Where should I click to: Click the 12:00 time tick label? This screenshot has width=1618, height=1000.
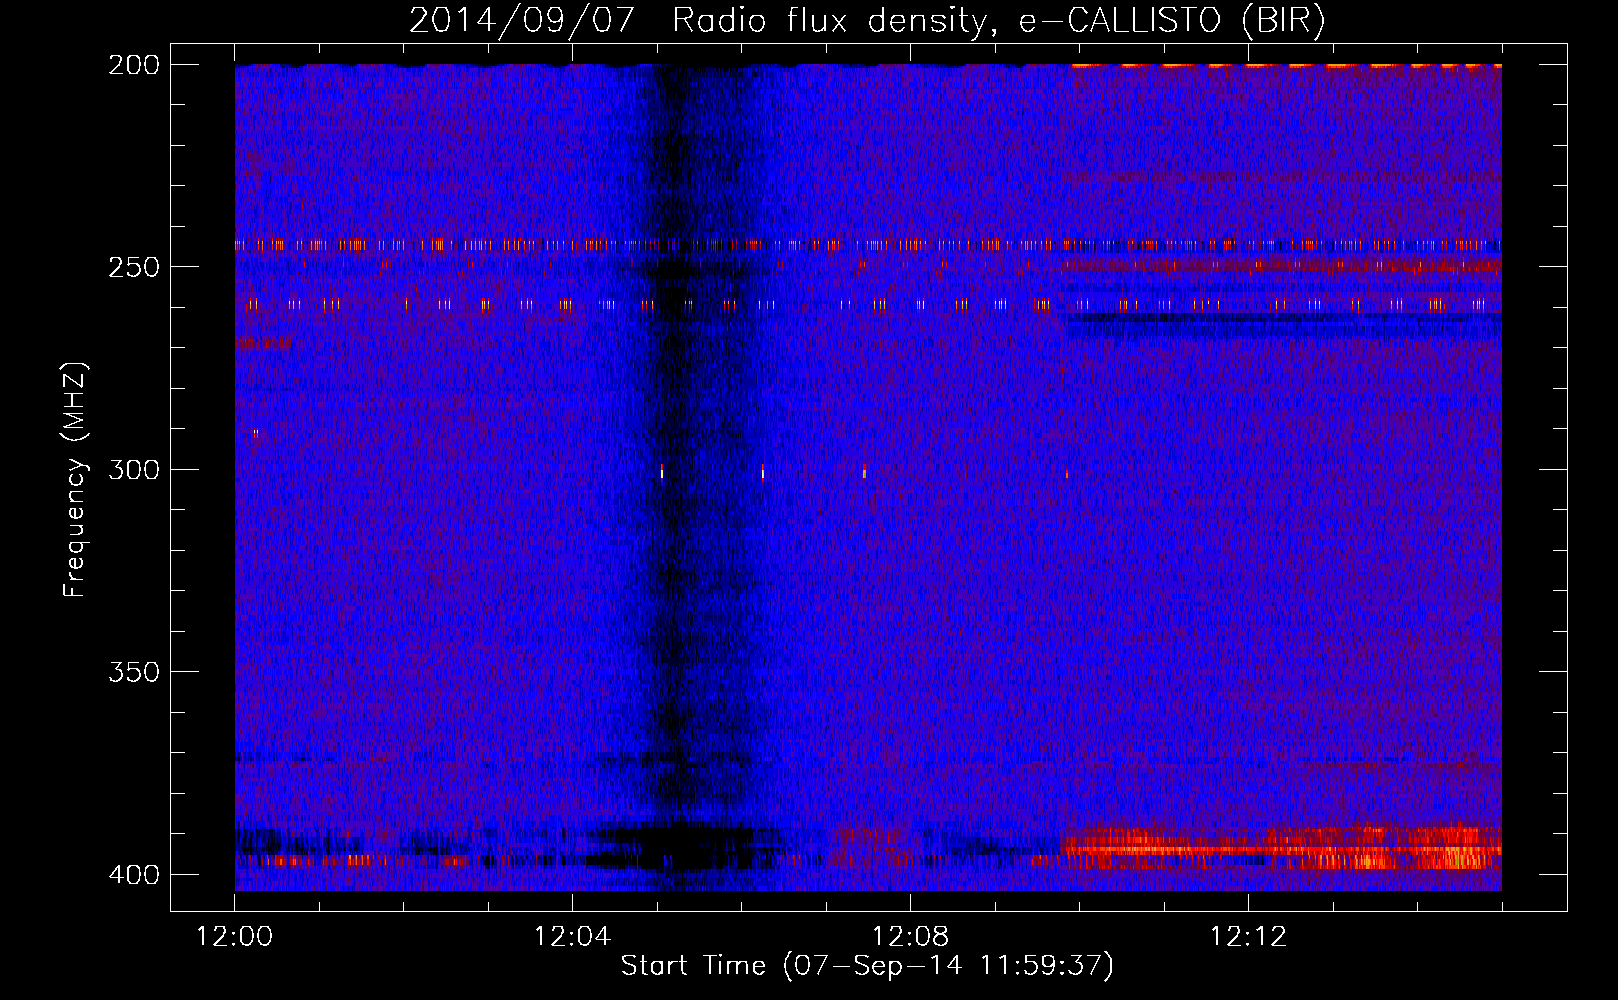pos(235,937)
